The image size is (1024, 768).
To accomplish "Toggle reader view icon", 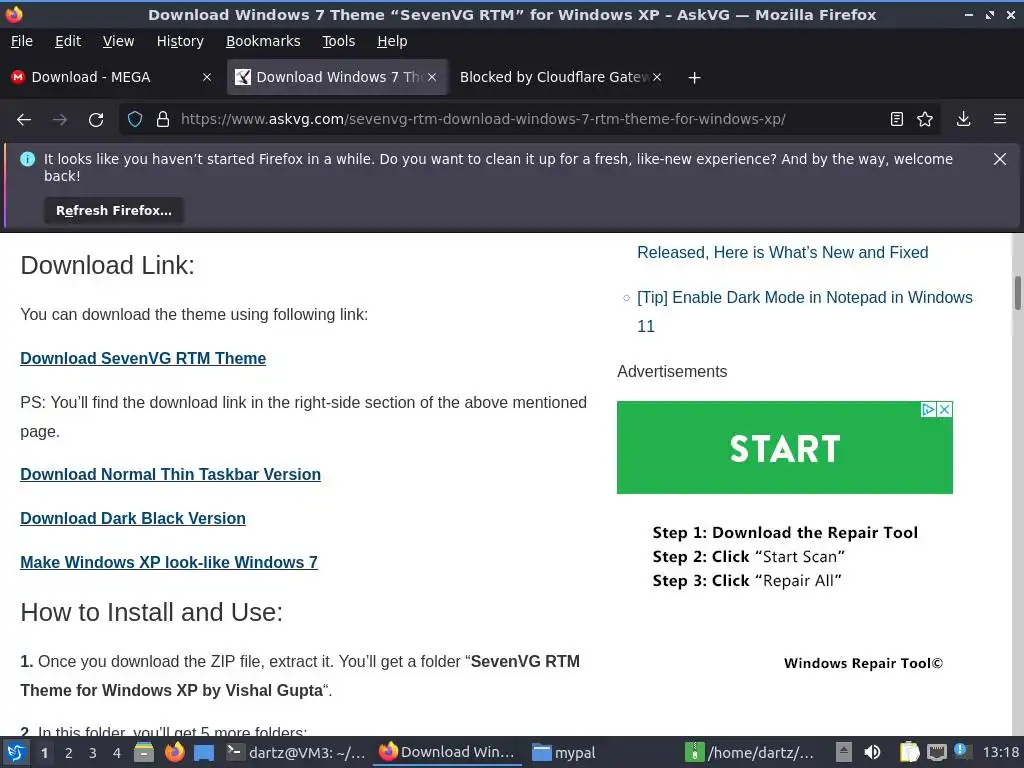I will [x=897, y=120].
